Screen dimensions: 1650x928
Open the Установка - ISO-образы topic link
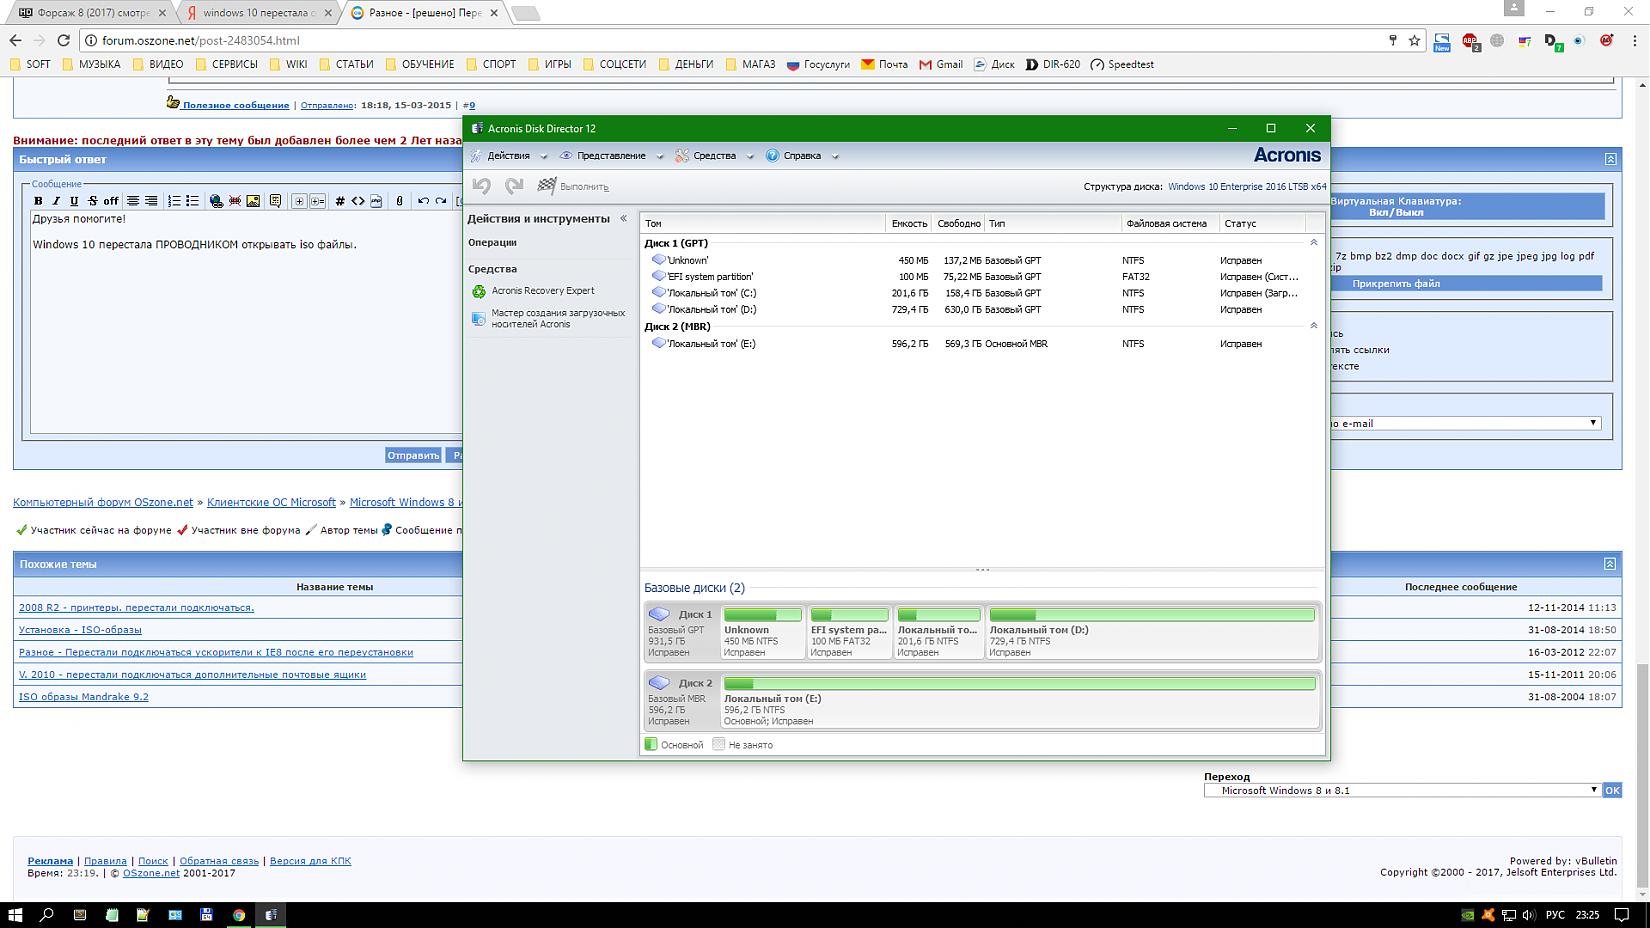pyautogui.click(x=80, y=630)
